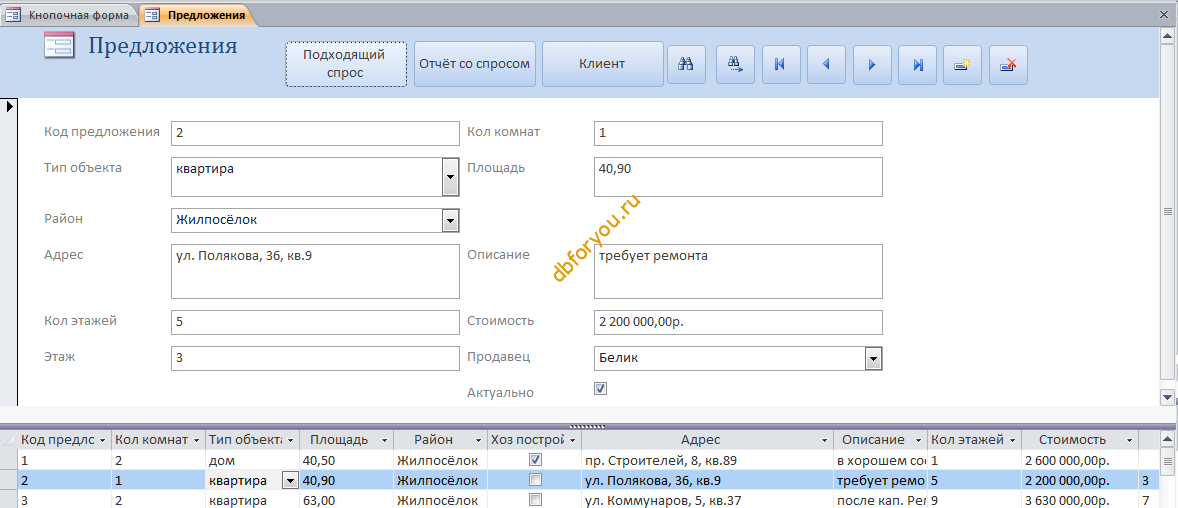
Task: Toggle the Актуально checkbox
Action: tap(600, 389)
